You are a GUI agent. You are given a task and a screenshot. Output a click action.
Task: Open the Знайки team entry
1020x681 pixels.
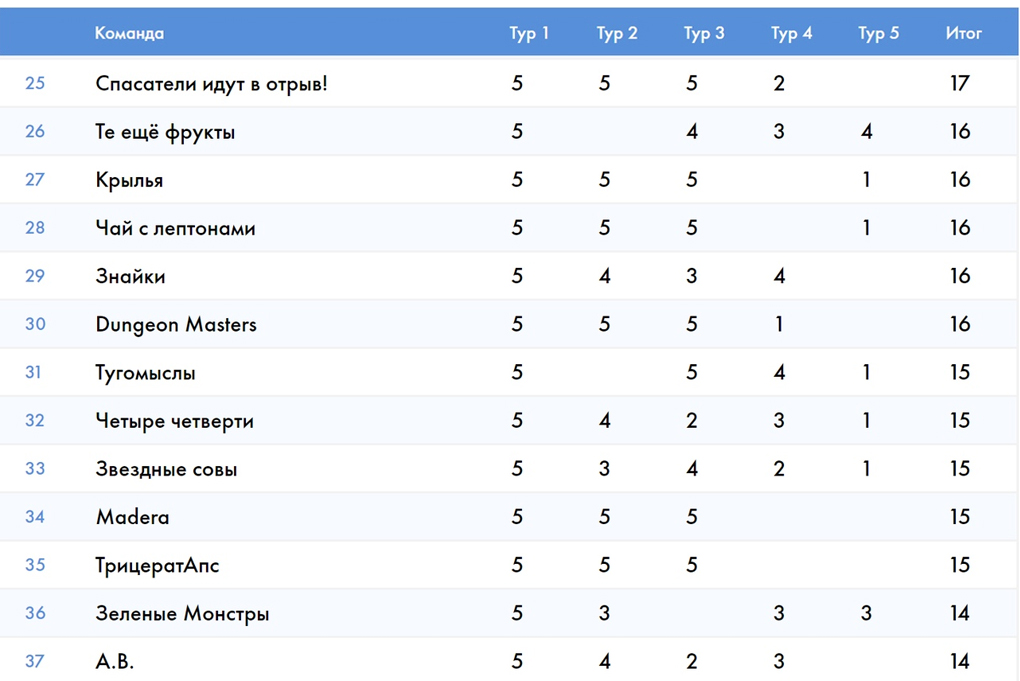130,276
